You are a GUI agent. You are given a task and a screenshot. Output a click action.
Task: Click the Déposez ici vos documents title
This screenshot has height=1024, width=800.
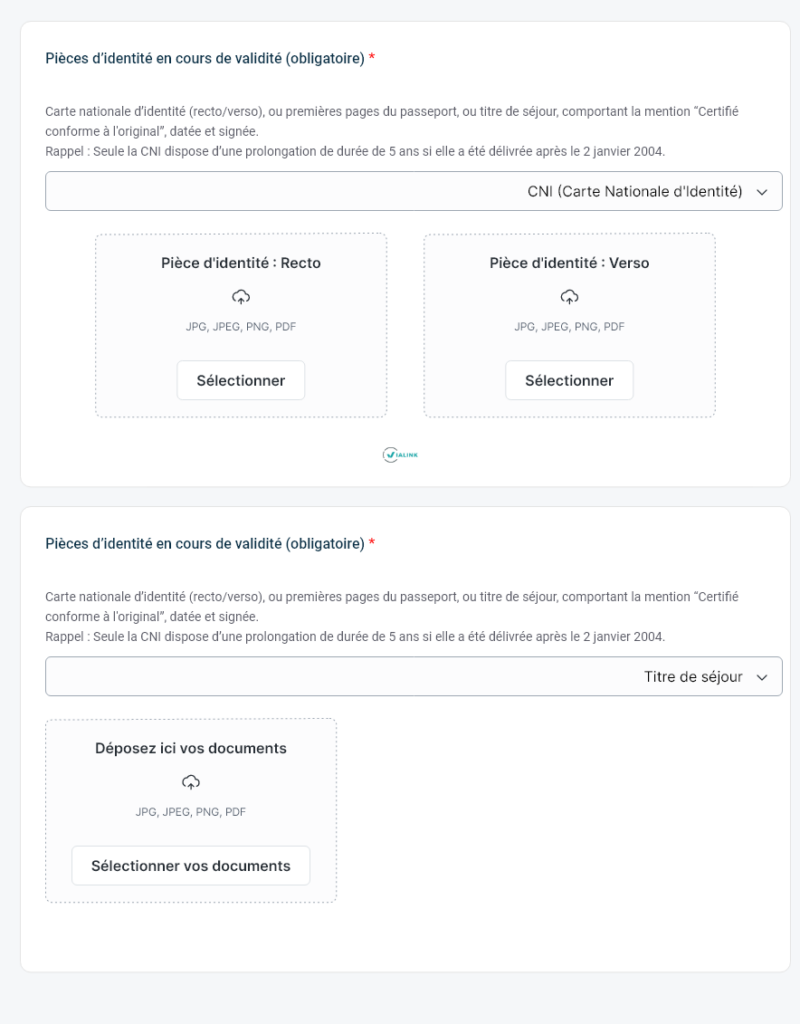point(191,748)
